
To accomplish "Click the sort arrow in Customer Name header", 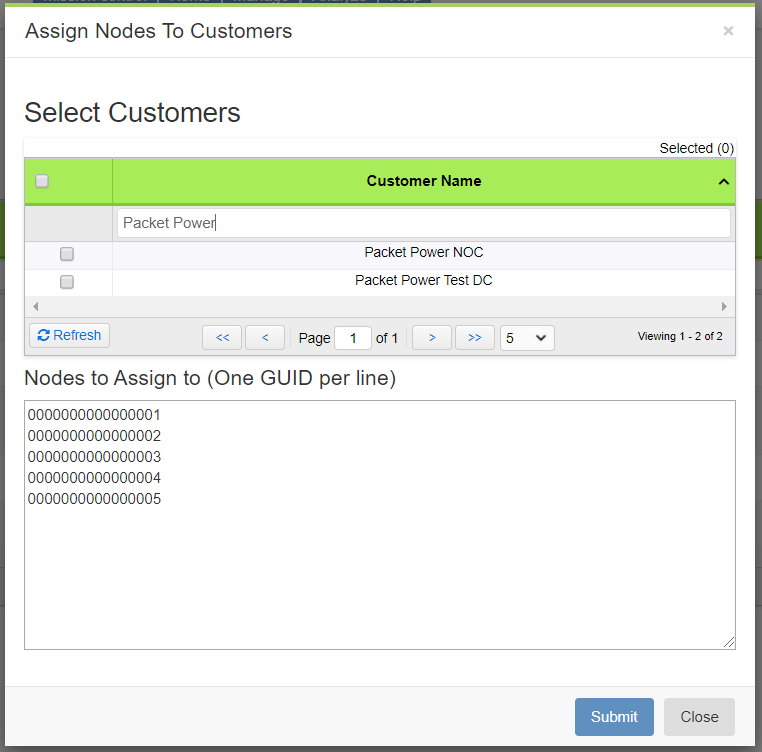I will point(724,182).
